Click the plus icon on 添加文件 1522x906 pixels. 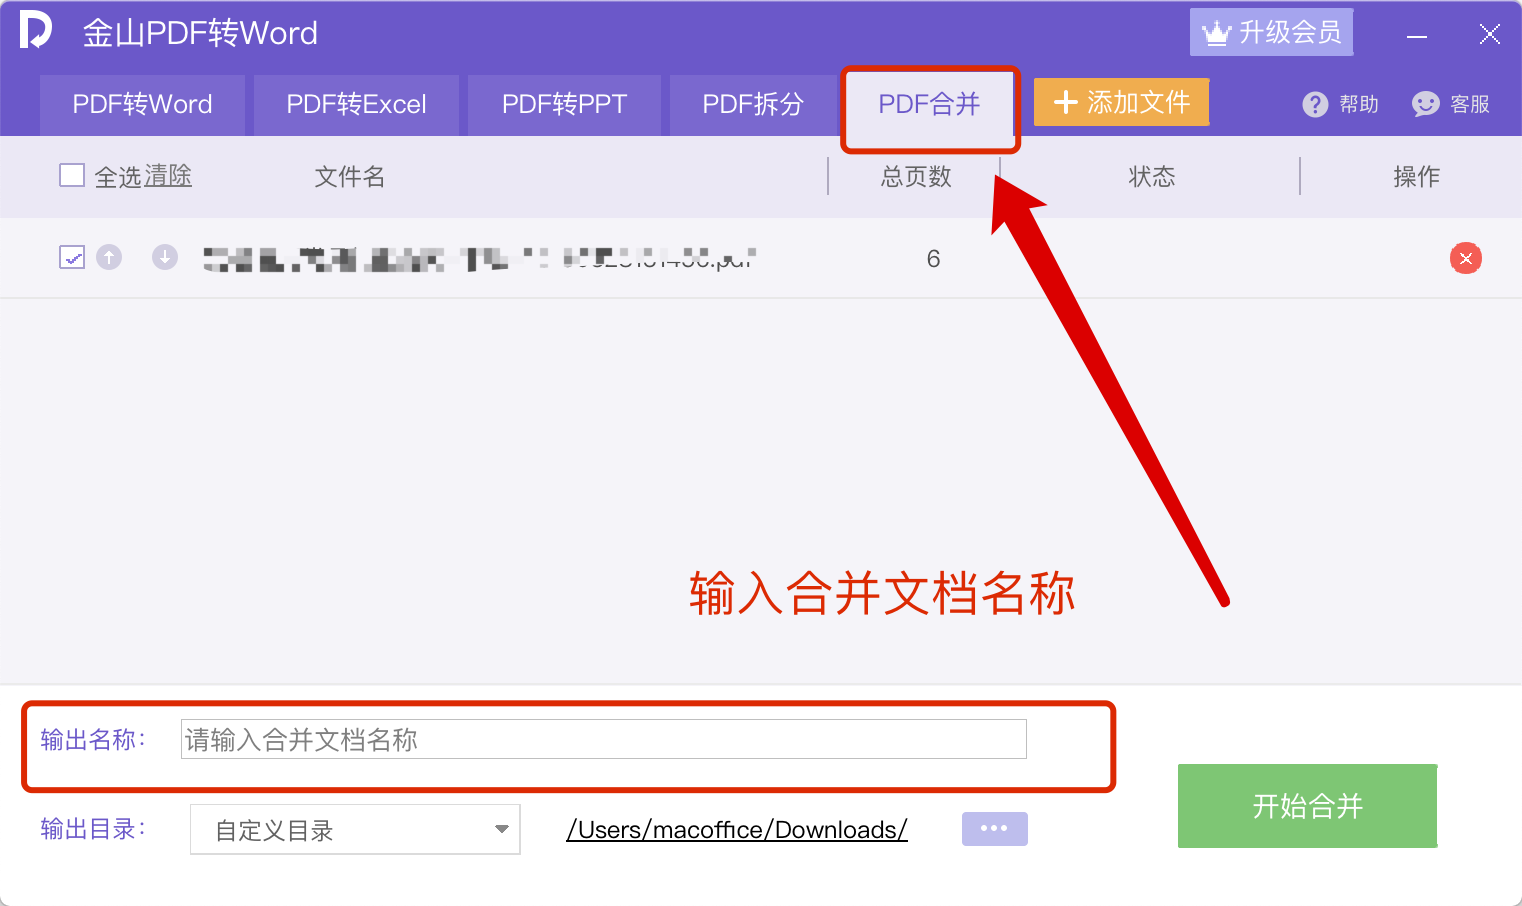(1066, 102)
